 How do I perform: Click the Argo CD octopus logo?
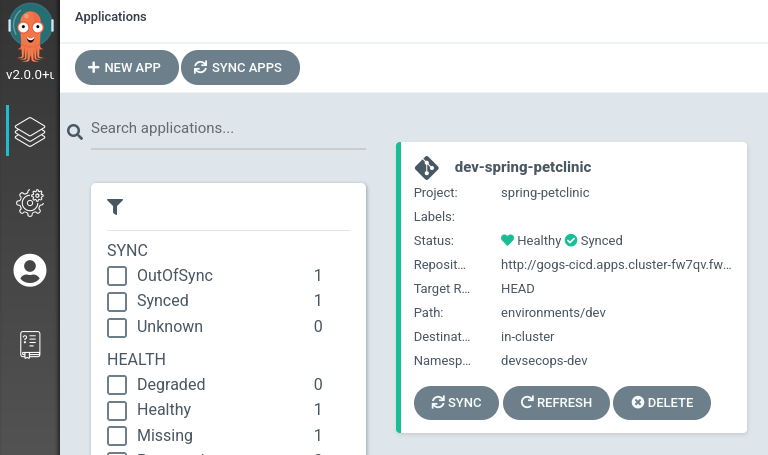pos(30,35)
